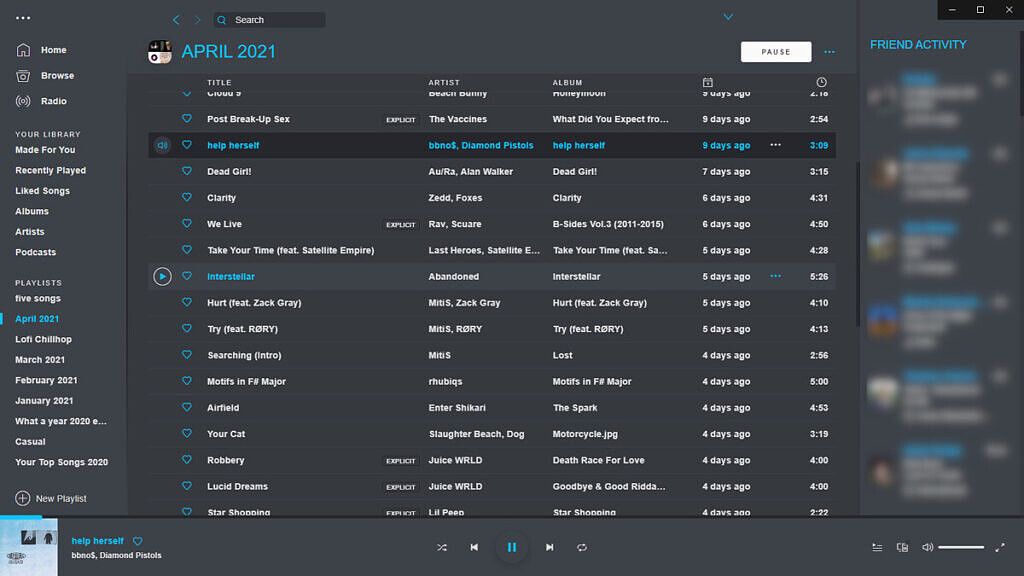The image size is (1024, 576).
Task: Toggle heart for Interstellar track
Action: (187, 276)
